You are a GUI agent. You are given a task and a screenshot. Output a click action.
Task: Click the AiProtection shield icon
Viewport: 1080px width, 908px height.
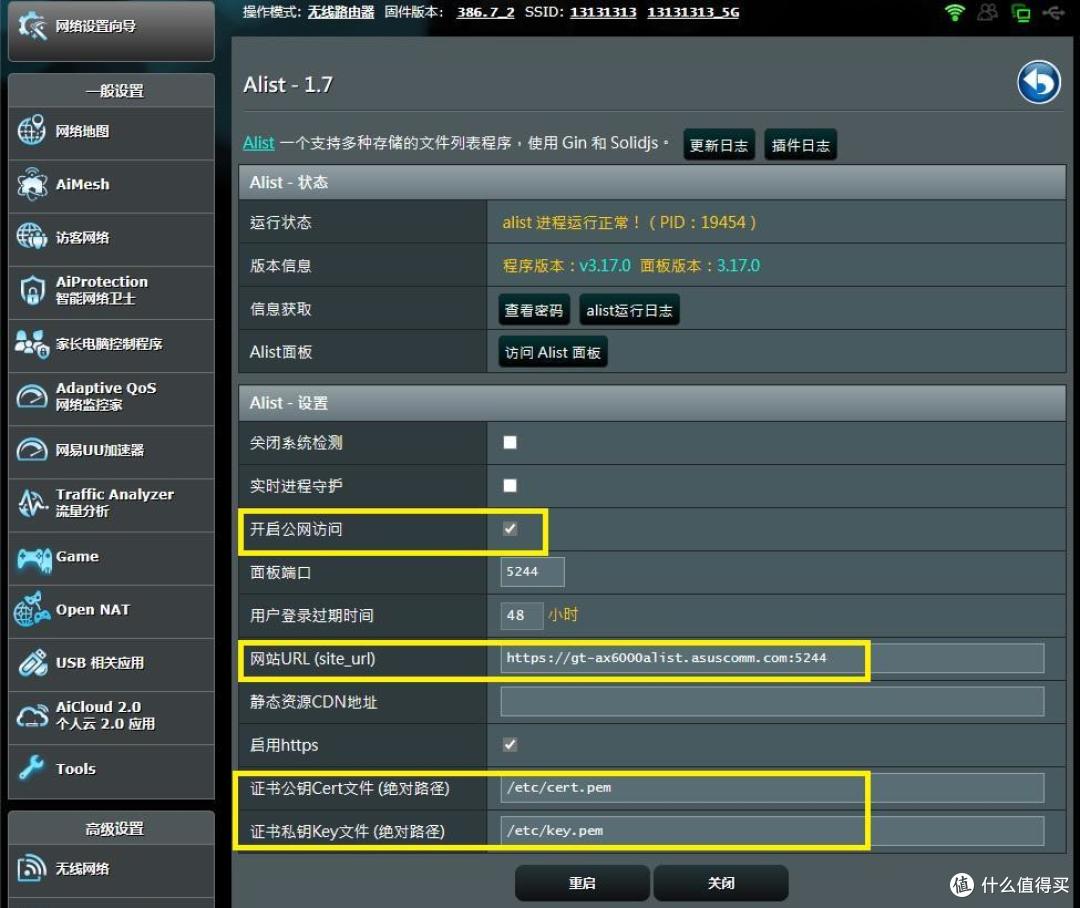32,290
